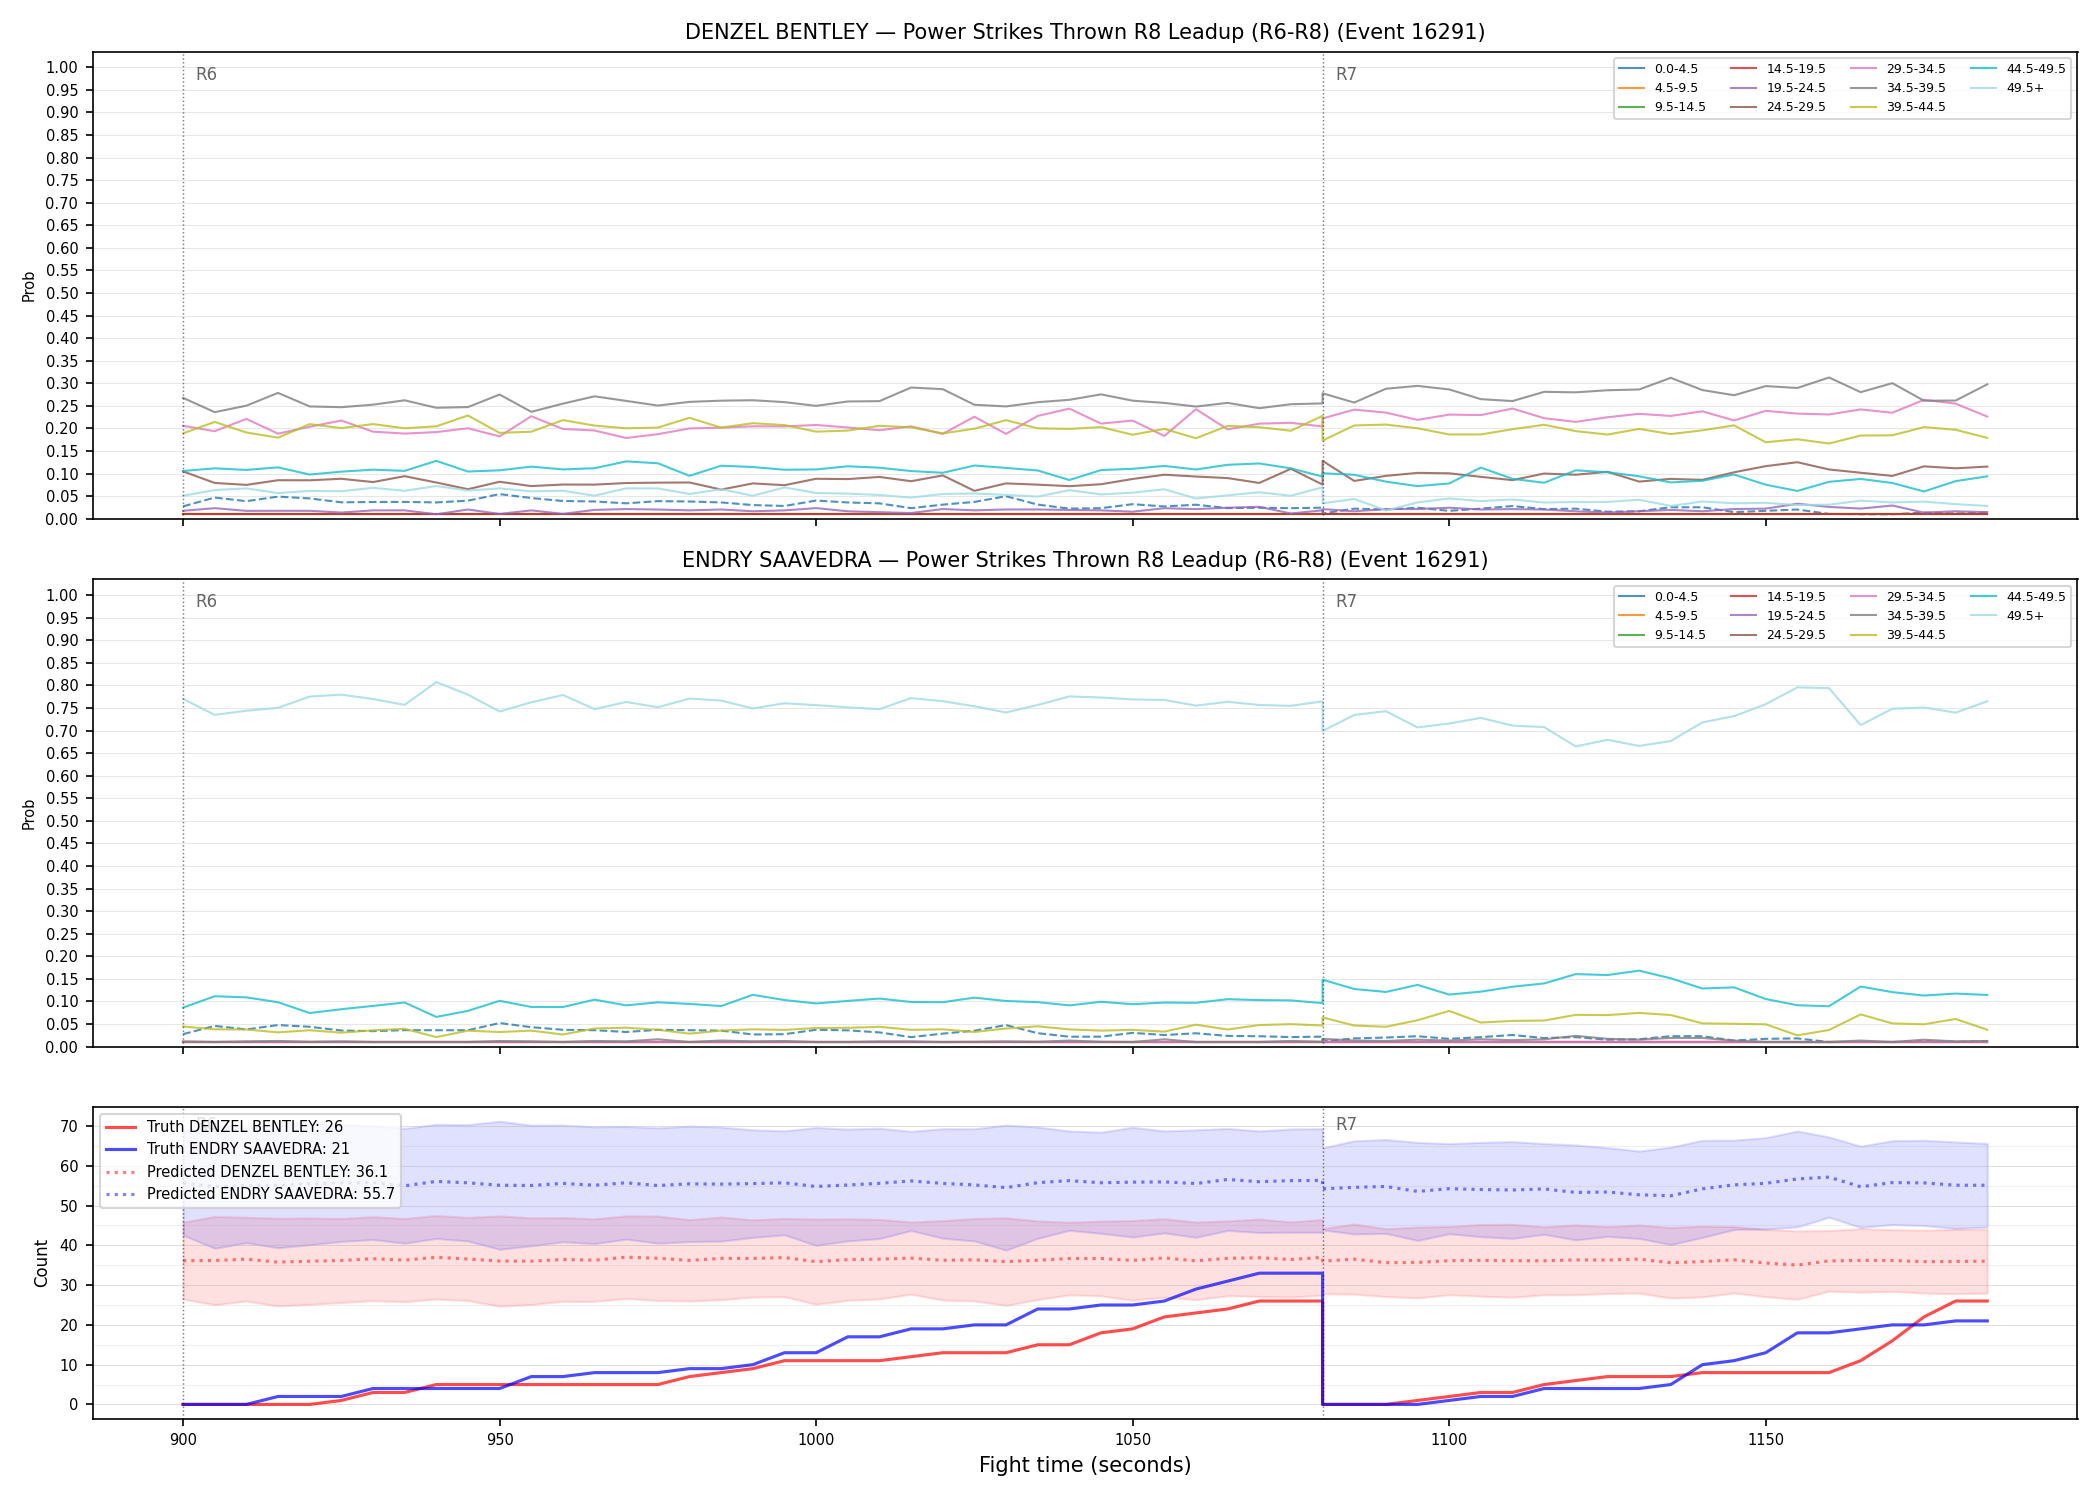Click the '0.50' y tick in Bentley chart
The height and width of the screenshot is (1500, 2100).
[x=62, y=294]
